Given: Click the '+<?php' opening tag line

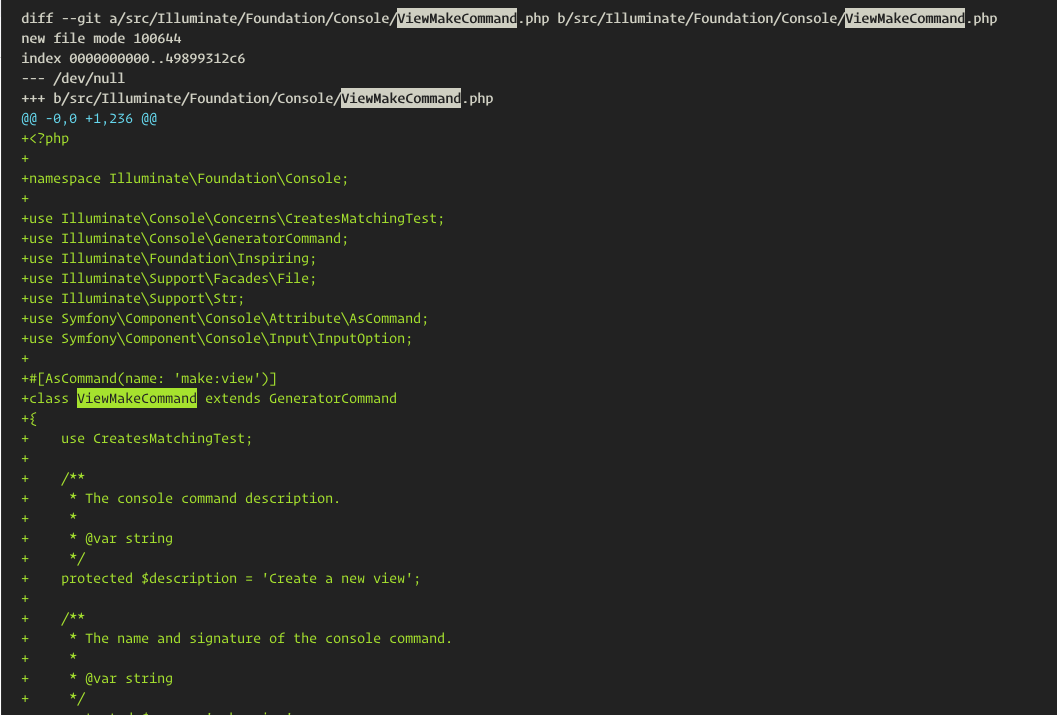Looking at the screenshot, I should coord(45,138).
